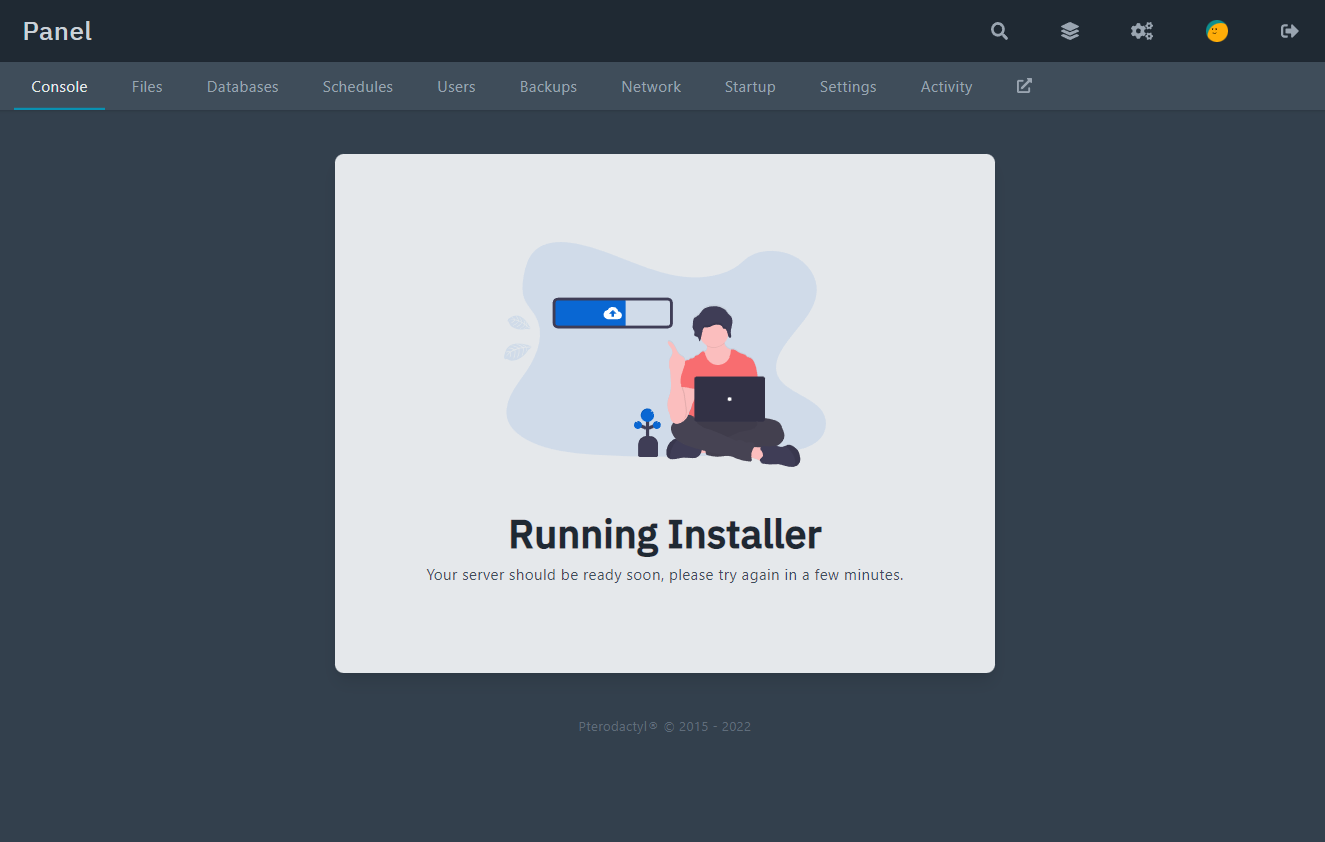Switch to the Network tab
The width and height of the screenshot is (1325, 842).
click(x=651, y=86)
